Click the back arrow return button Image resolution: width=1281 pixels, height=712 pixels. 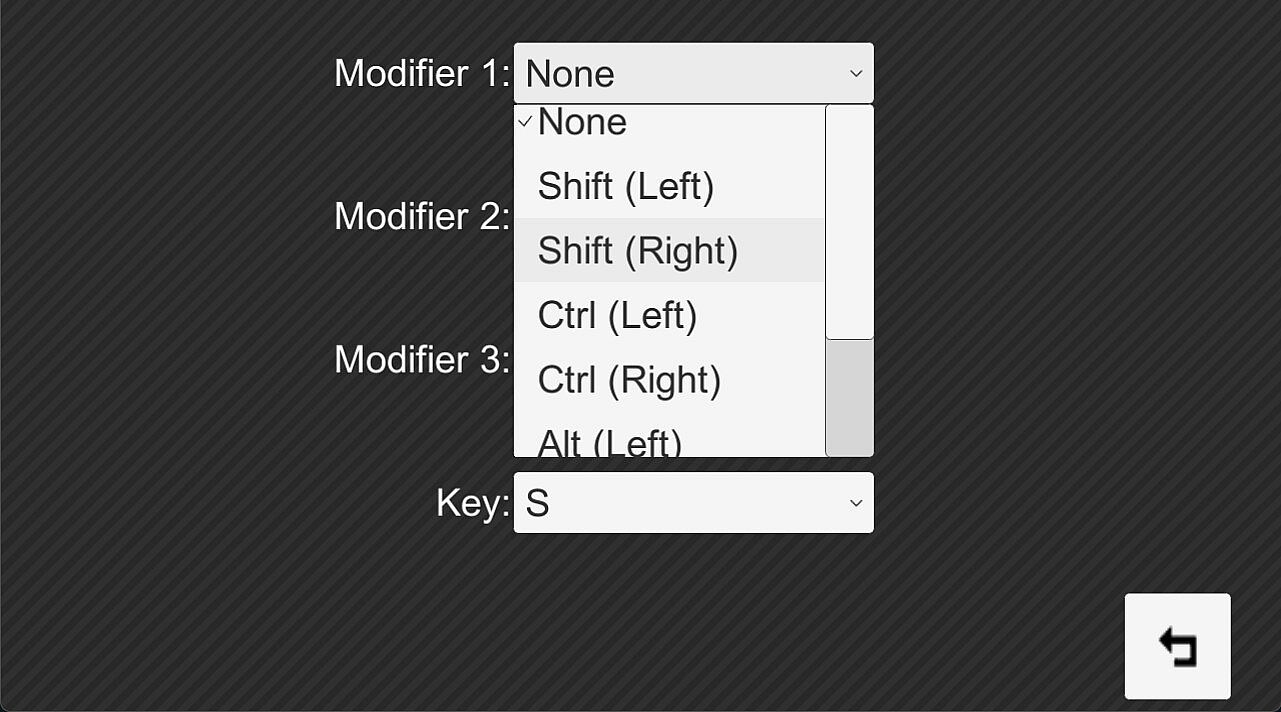(1177, 646)
